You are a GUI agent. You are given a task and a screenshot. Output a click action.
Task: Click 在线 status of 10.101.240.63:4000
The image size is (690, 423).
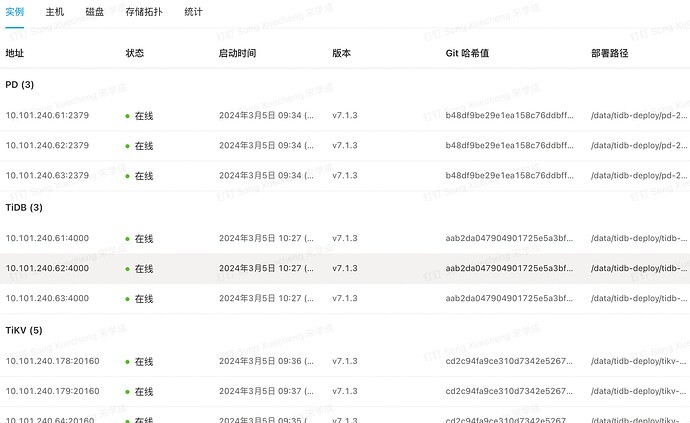point(139,298)
